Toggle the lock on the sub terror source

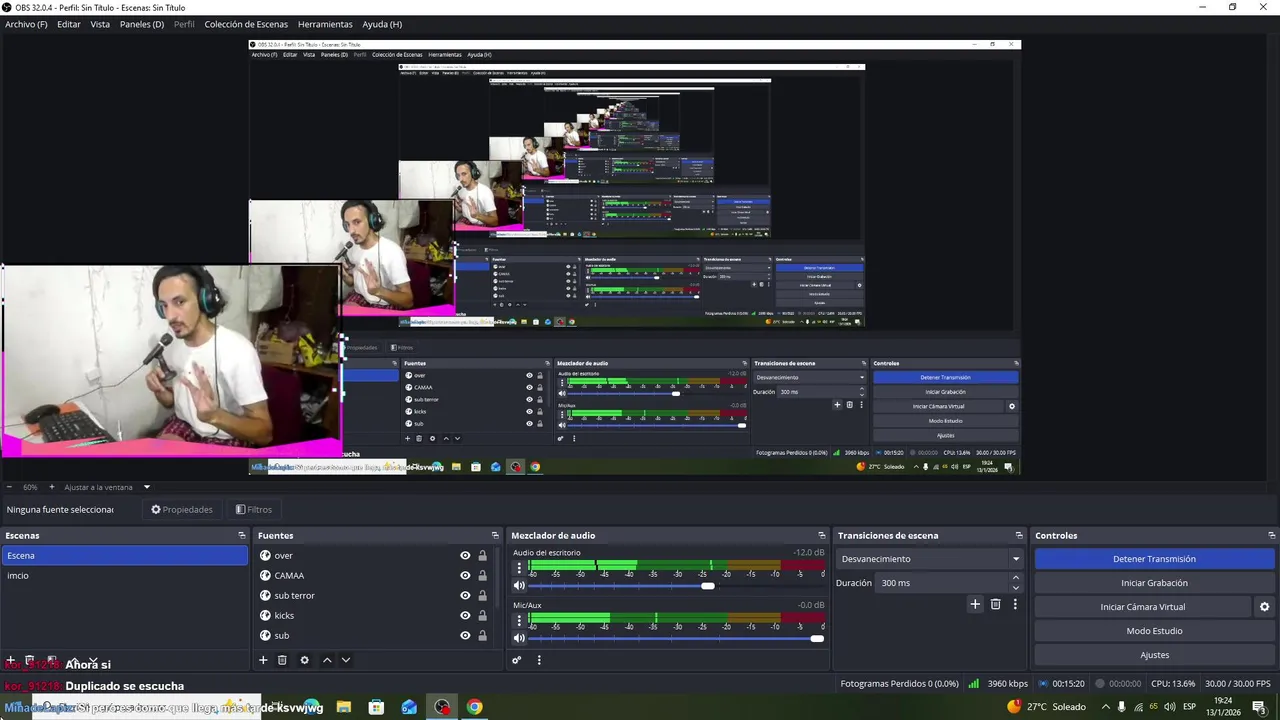[x=482, y=596]
